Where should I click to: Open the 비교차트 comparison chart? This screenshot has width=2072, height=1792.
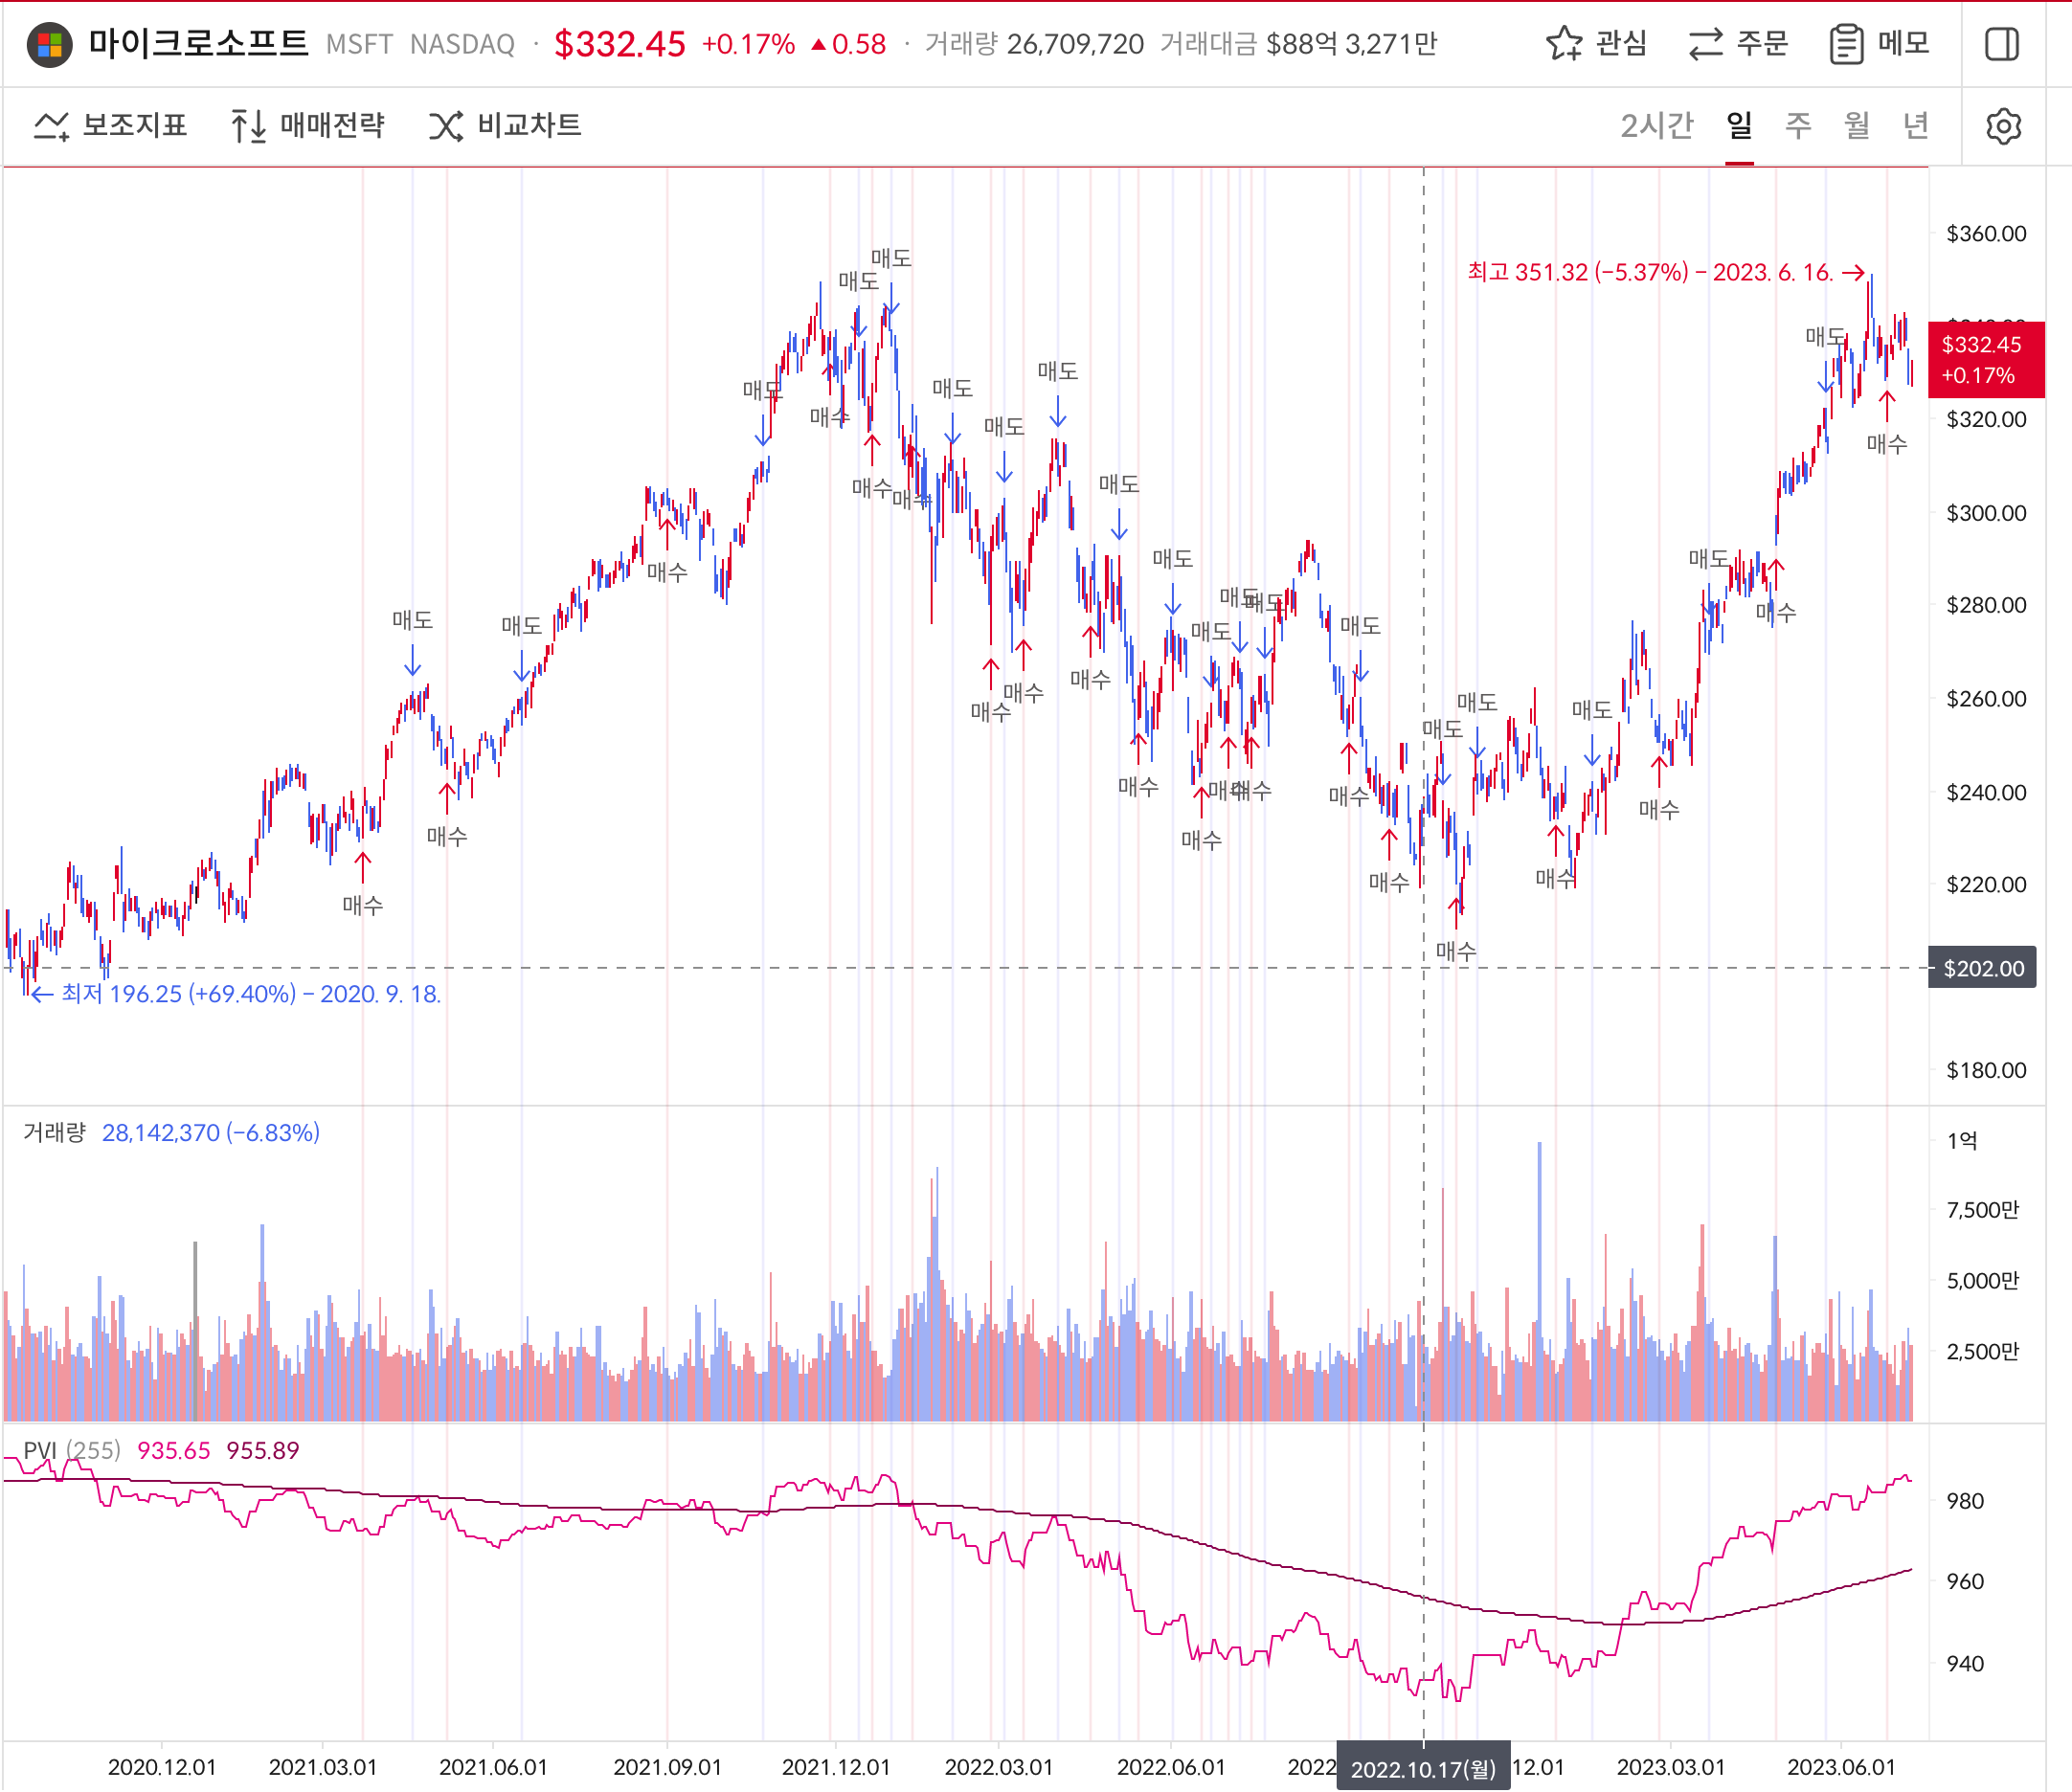(x=505, y=126)
